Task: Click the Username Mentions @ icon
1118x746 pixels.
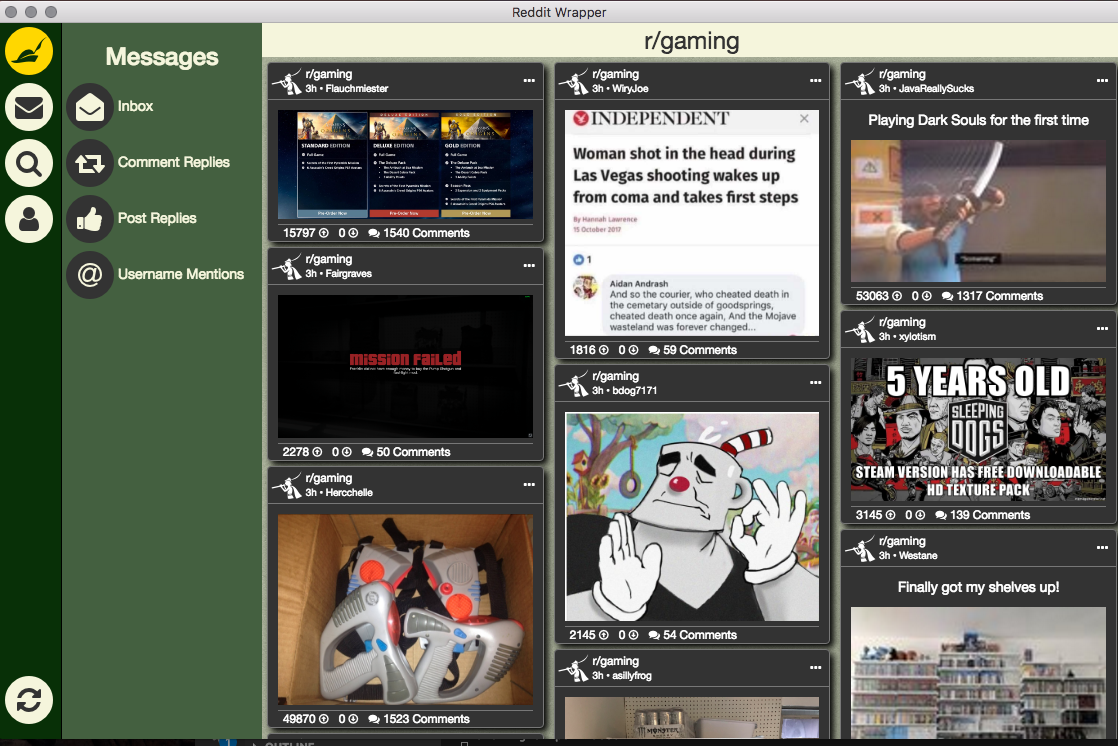Action: coord(90,275)
